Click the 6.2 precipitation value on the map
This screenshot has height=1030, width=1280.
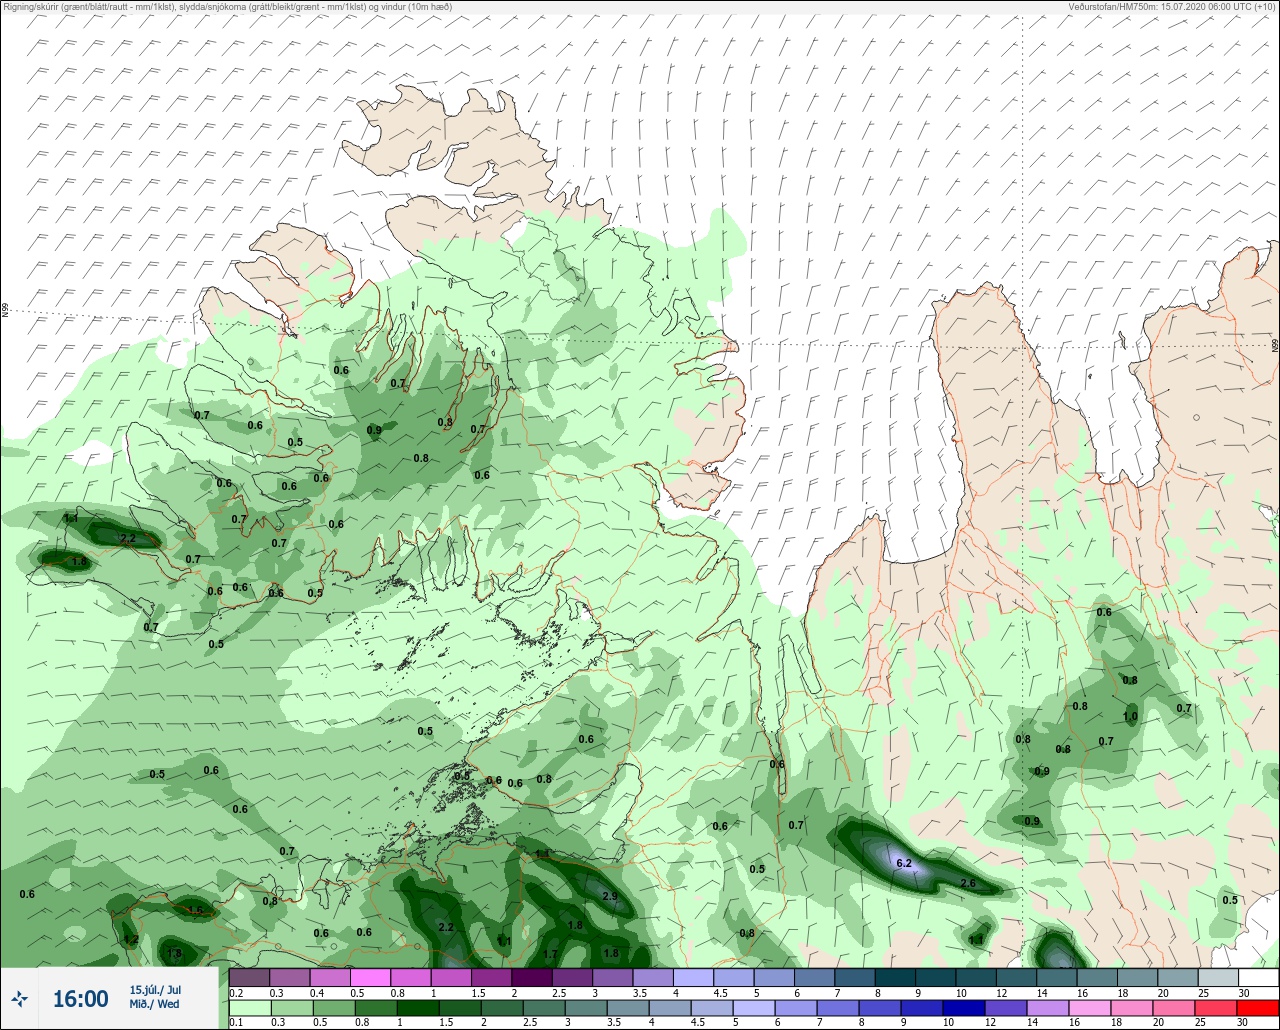point(904,863)
